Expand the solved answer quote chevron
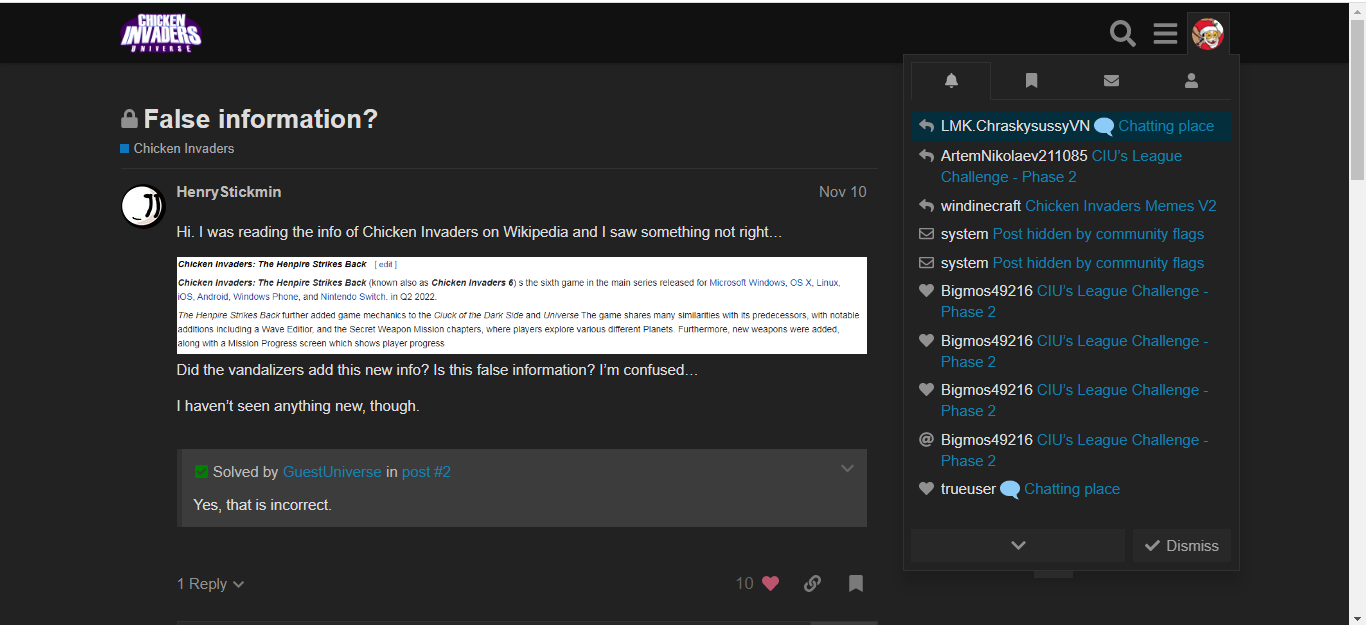 point(847,469)
